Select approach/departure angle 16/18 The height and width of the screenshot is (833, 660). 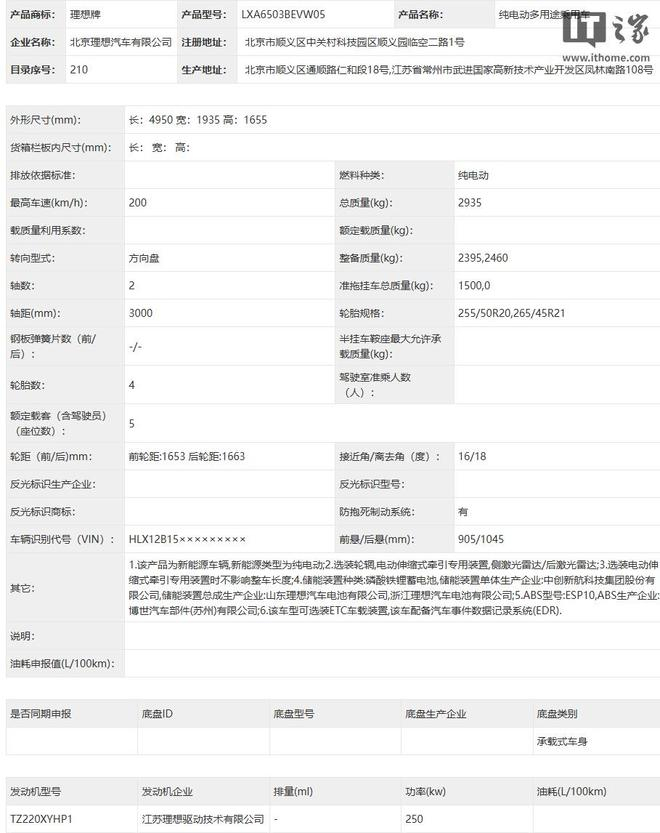coord(472,456)
